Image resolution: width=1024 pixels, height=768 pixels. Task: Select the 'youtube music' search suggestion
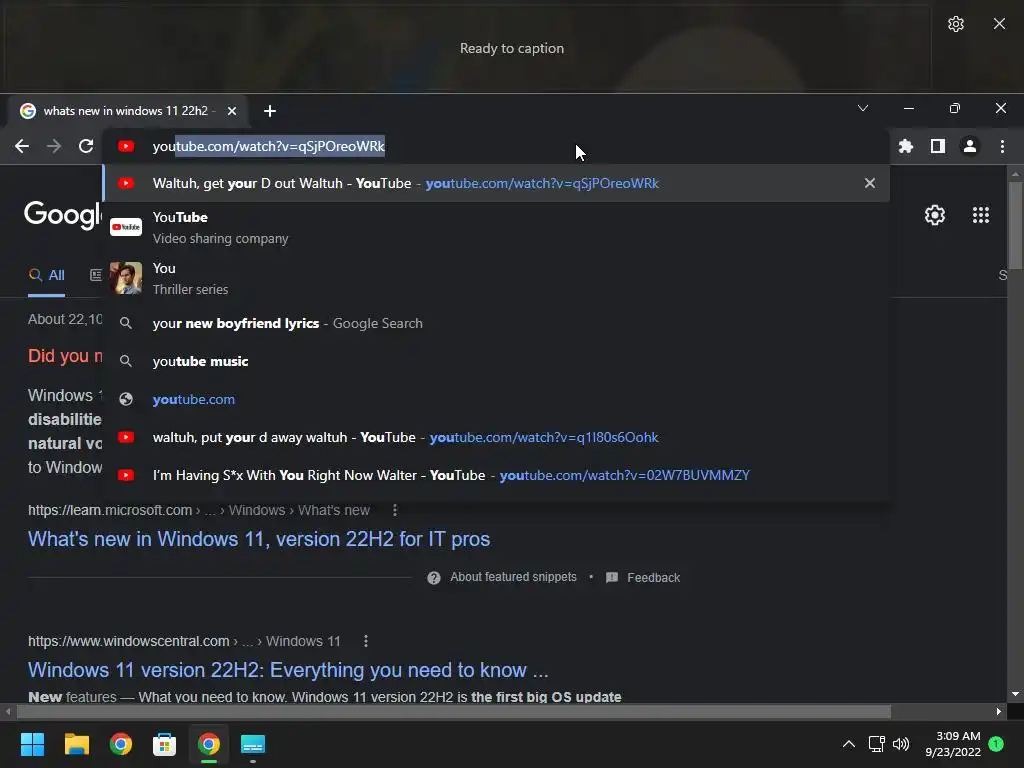coord(496,361)
